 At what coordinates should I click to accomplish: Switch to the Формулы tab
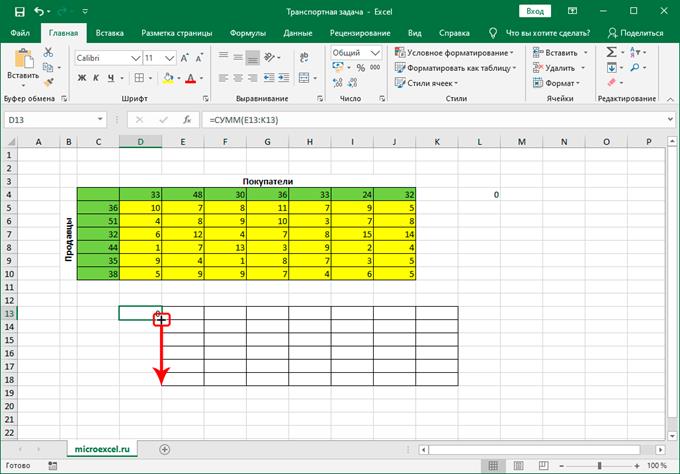tap(248, 33)
